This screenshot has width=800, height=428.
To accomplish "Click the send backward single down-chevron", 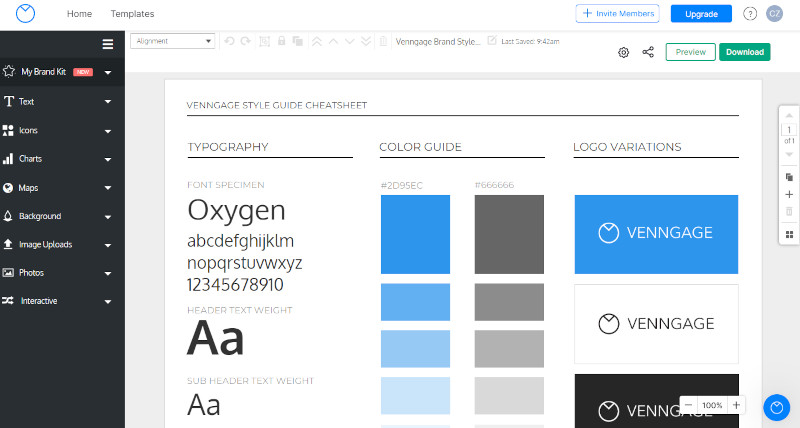I will click(349, 41).
